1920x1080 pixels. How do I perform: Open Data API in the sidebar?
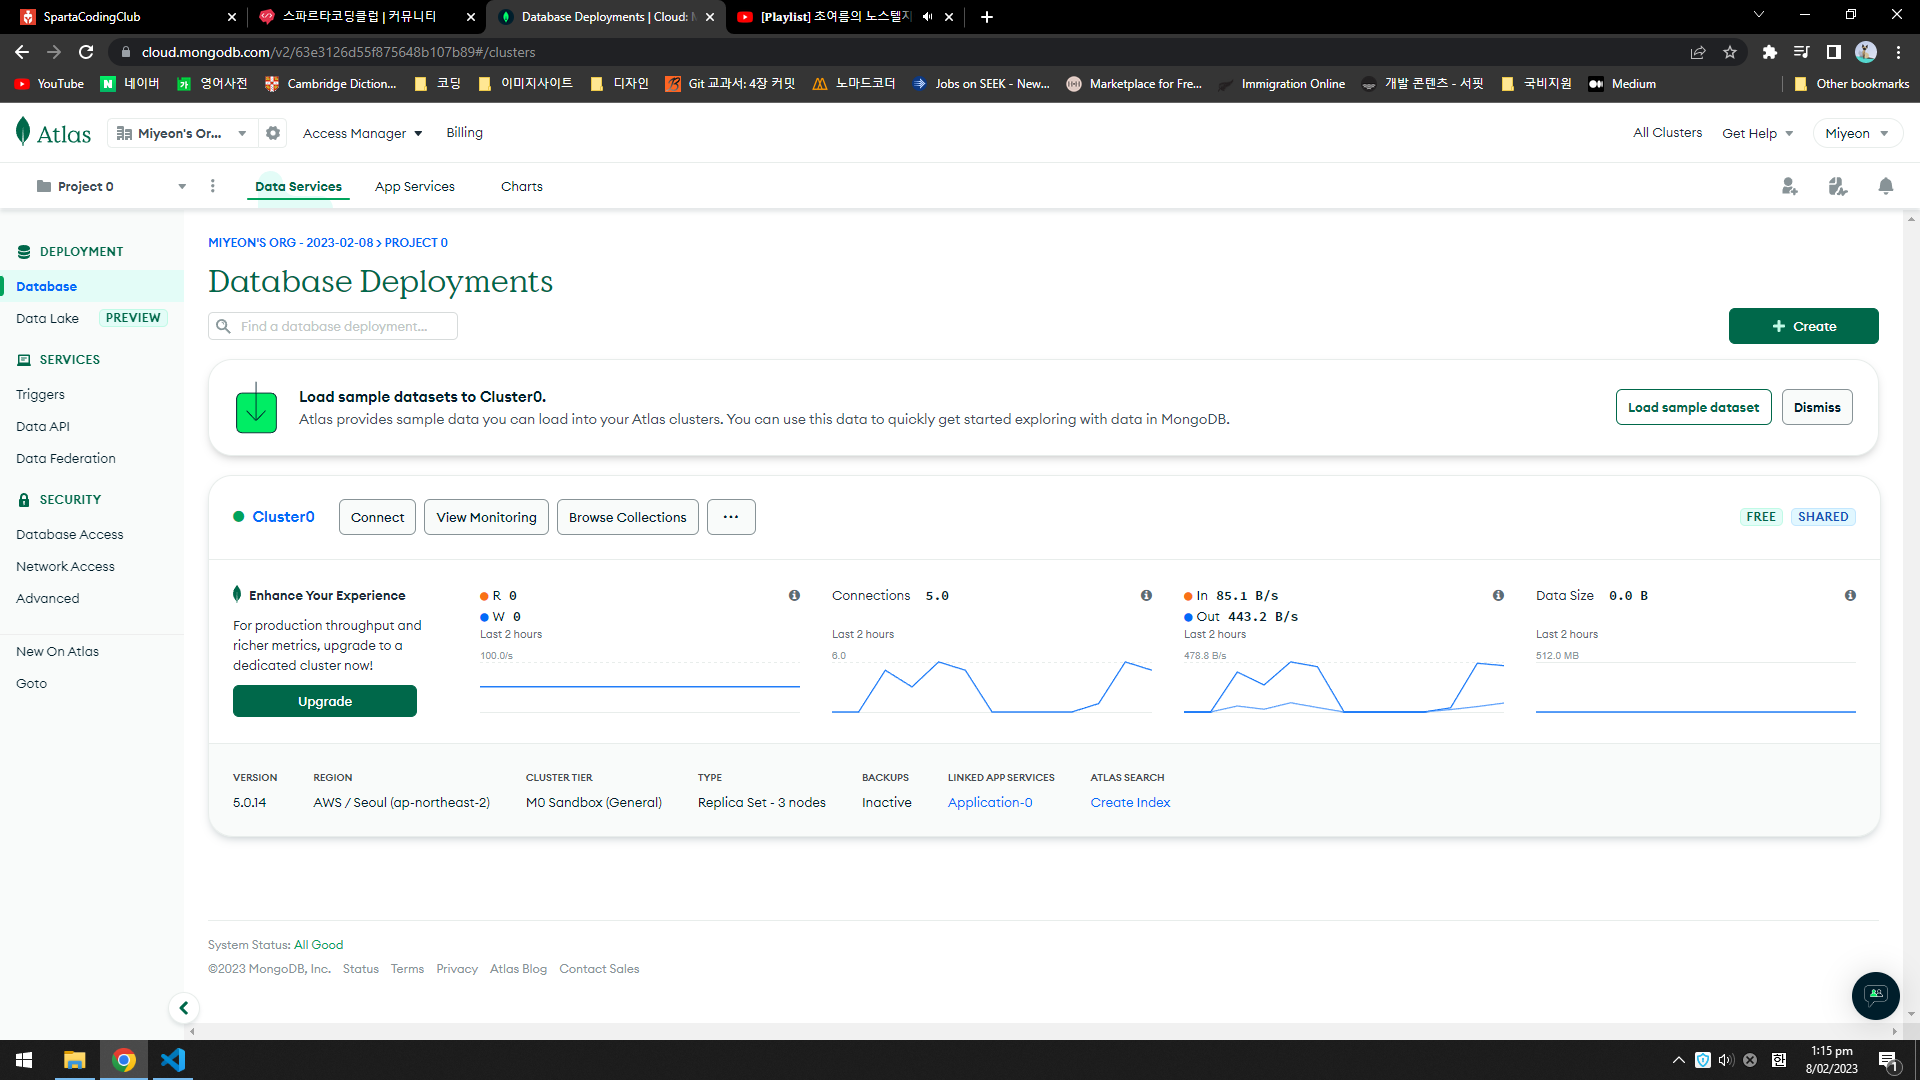click(43, 426)
